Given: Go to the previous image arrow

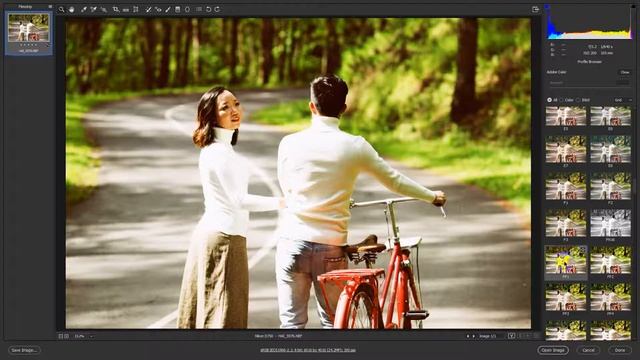Looking at the screenshot, I should (468, 336).
